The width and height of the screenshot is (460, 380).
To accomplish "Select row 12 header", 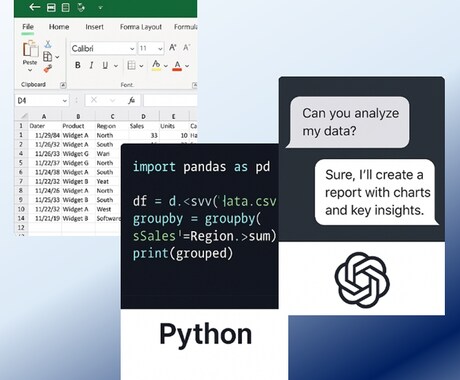I will coord(21,227).
